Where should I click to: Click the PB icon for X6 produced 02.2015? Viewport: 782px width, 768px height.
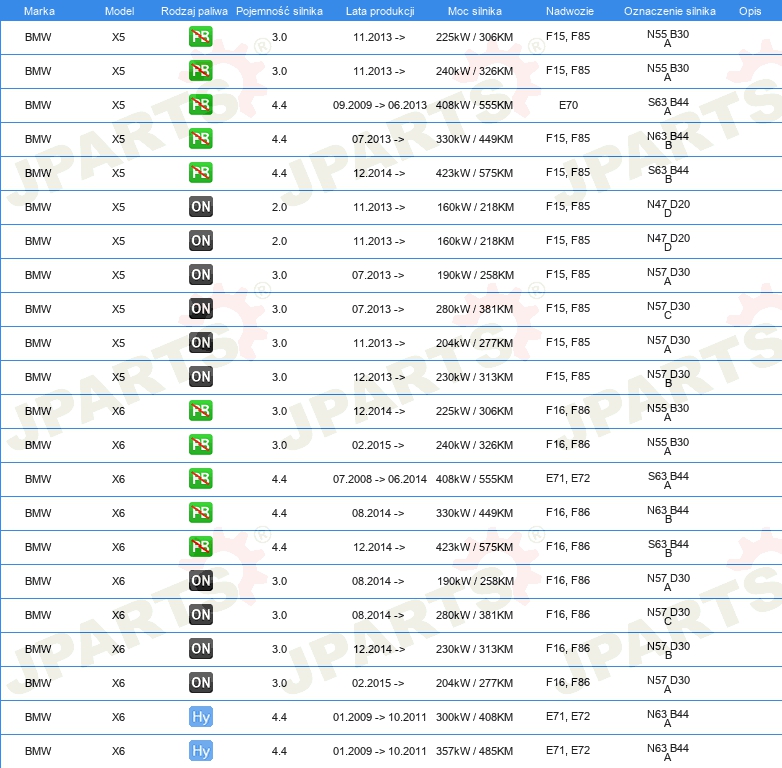click(201, 445)
